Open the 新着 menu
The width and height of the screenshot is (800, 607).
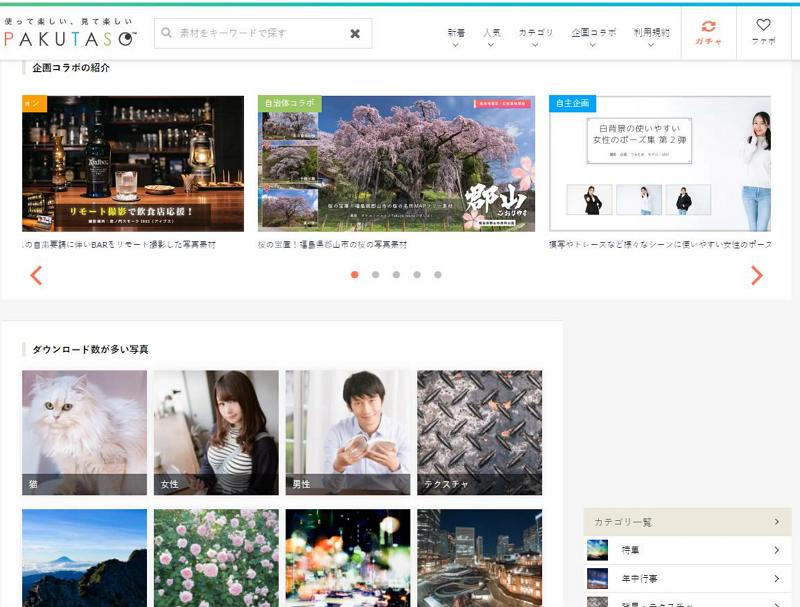456,33
